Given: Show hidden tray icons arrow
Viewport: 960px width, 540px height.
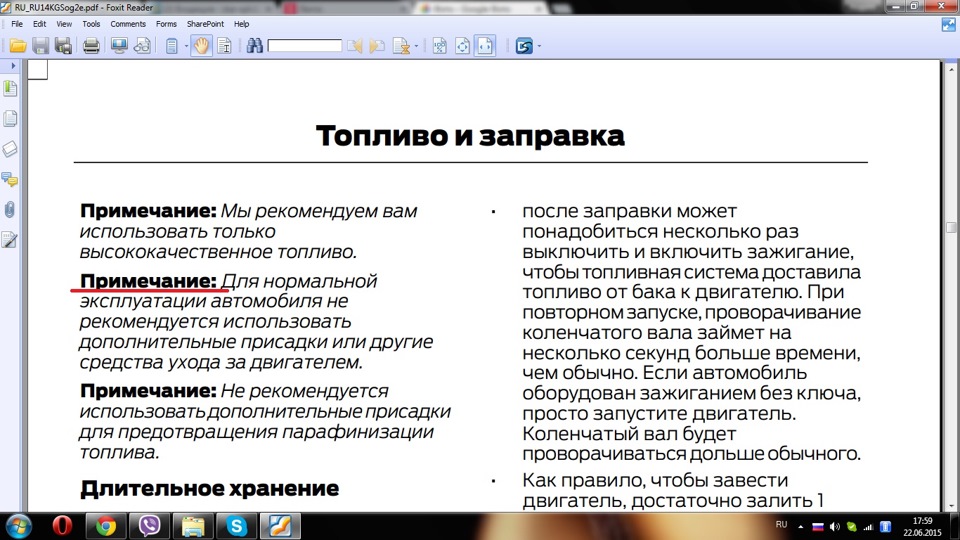Looking at the screenshot, I should (800, 527).
